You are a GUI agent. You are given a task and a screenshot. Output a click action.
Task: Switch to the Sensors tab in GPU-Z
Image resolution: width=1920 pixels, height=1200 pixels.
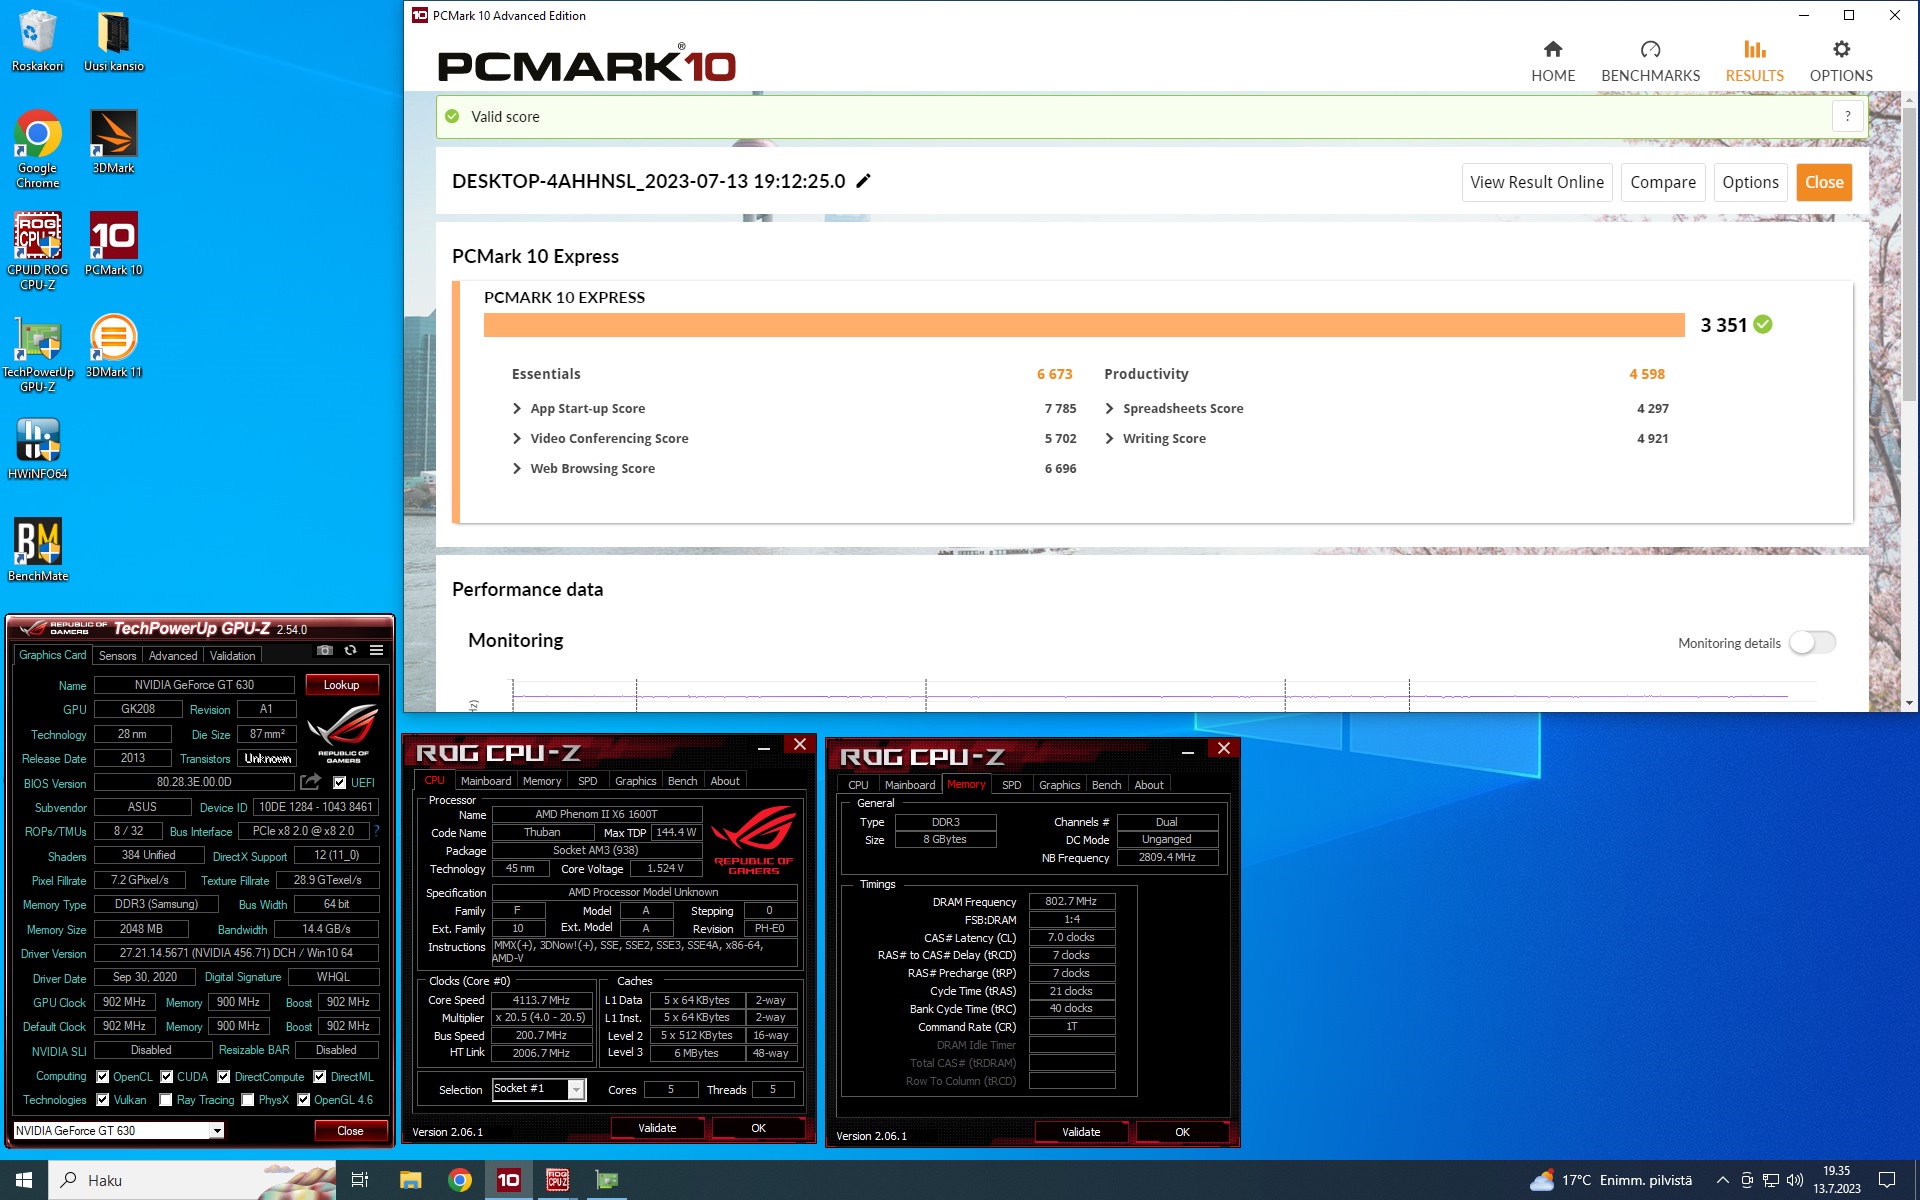click(117, 656)
